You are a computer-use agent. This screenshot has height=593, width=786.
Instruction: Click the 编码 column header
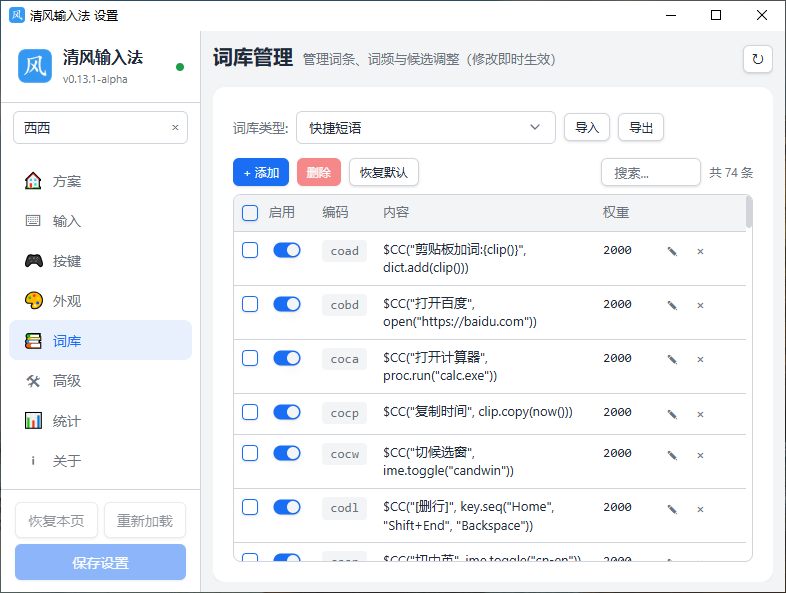[x=335, y=213]
